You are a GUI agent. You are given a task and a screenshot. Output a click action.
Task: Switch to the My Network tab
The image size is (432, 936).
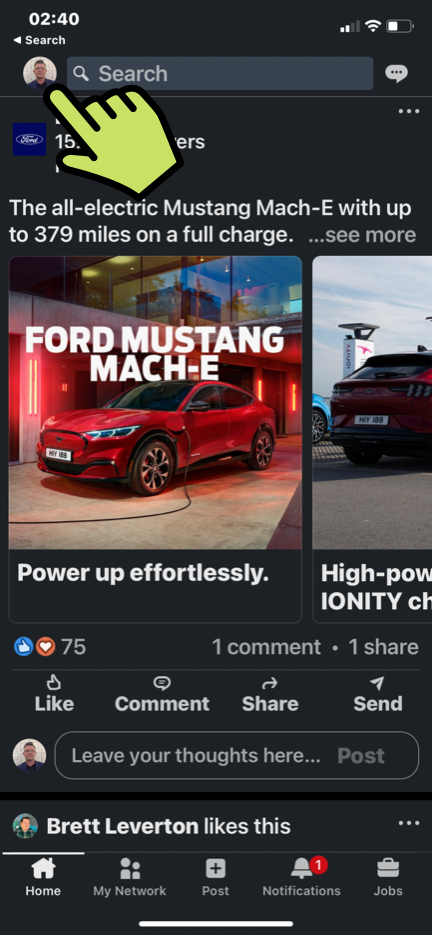(129, 877)
